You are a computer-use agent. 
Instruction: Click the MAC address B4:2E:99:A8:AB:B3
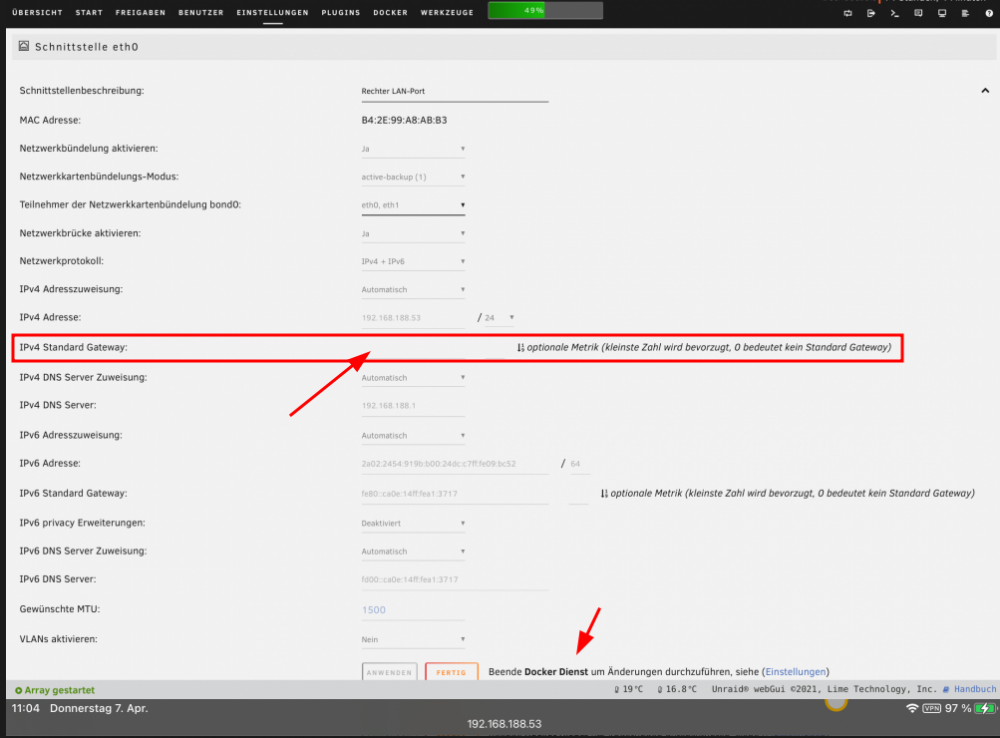click(404, 120)
